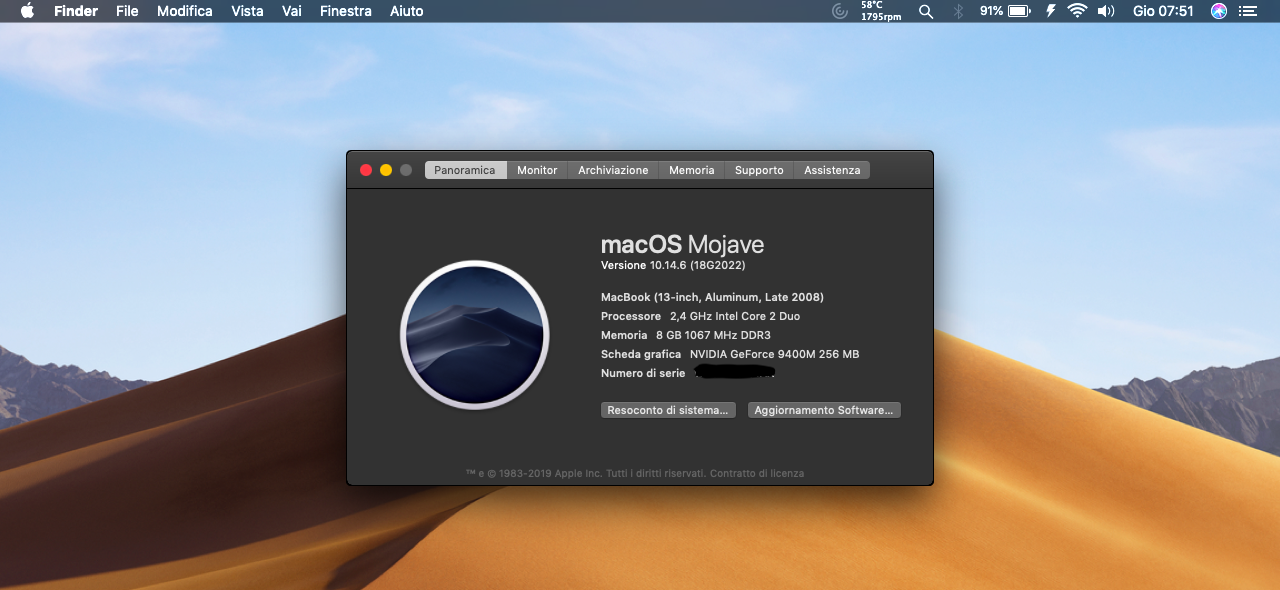
Task: Open the File menu
Action: point(127,11)
